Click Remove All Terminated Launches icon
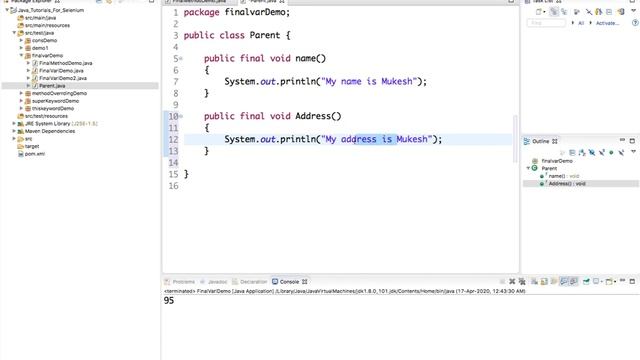 (522, 282)
